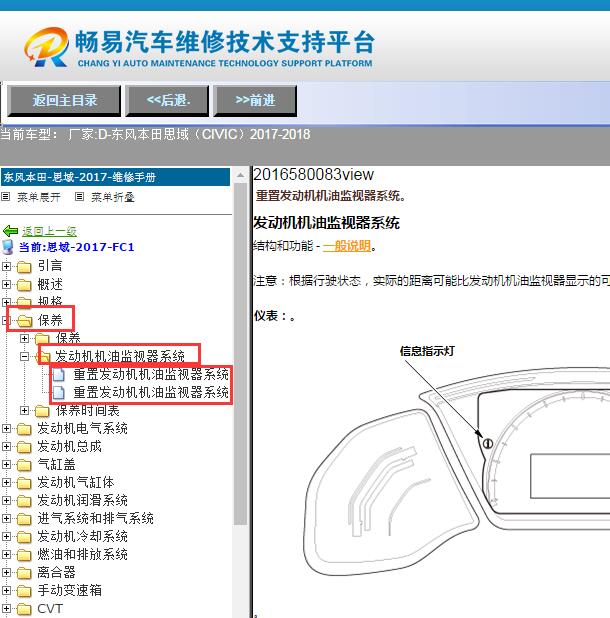Open the first 重置发动机机油监视器系统 document

pos(151,374)
